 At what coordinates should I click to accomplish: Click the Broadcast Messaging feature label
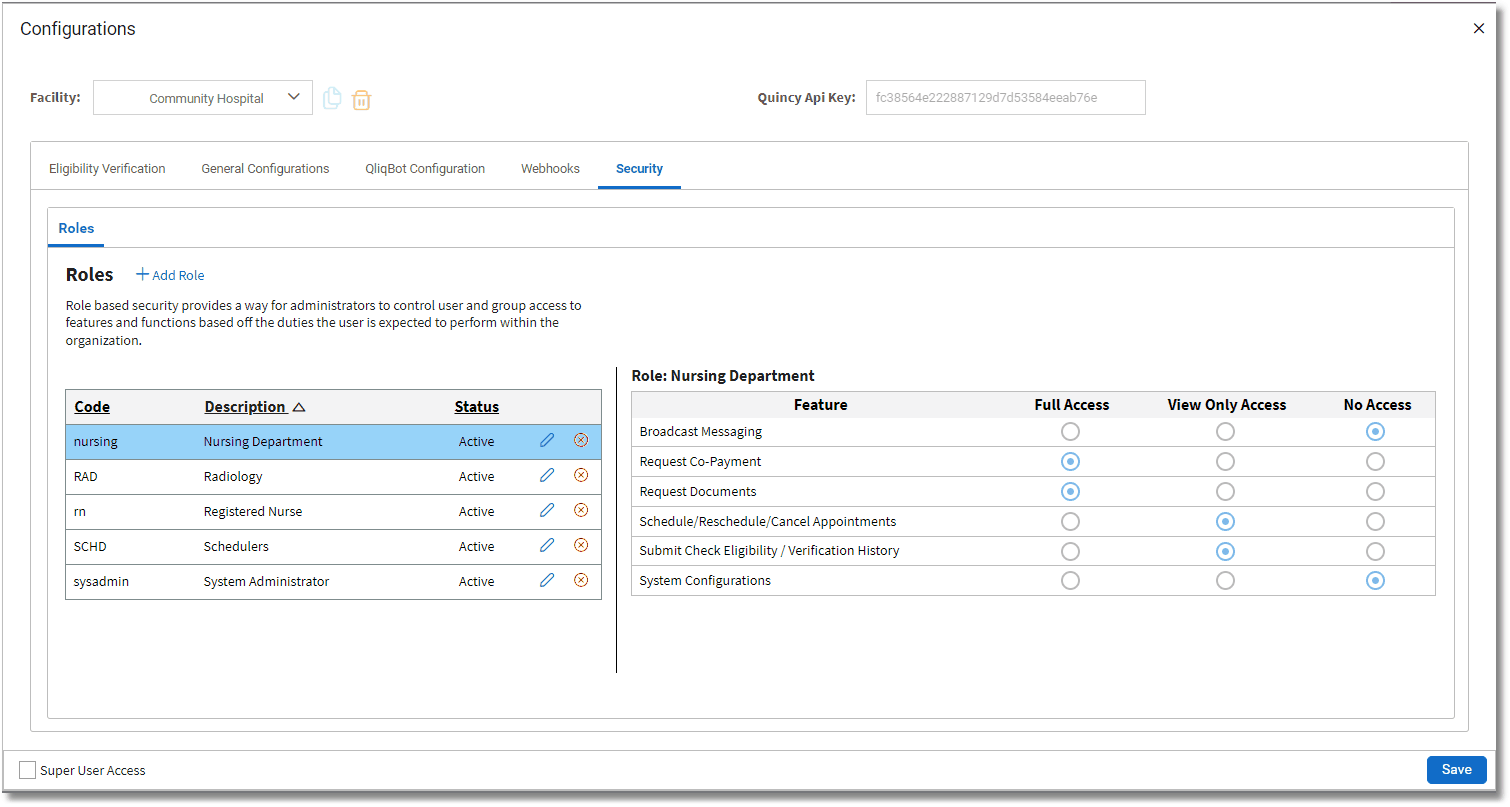pos(700,432)
